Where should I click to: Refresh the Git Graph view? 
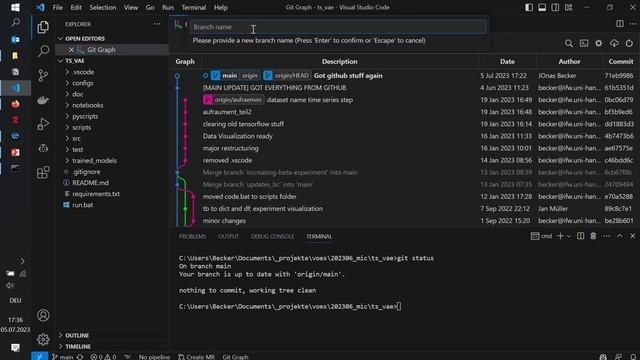tap(629, 43)
